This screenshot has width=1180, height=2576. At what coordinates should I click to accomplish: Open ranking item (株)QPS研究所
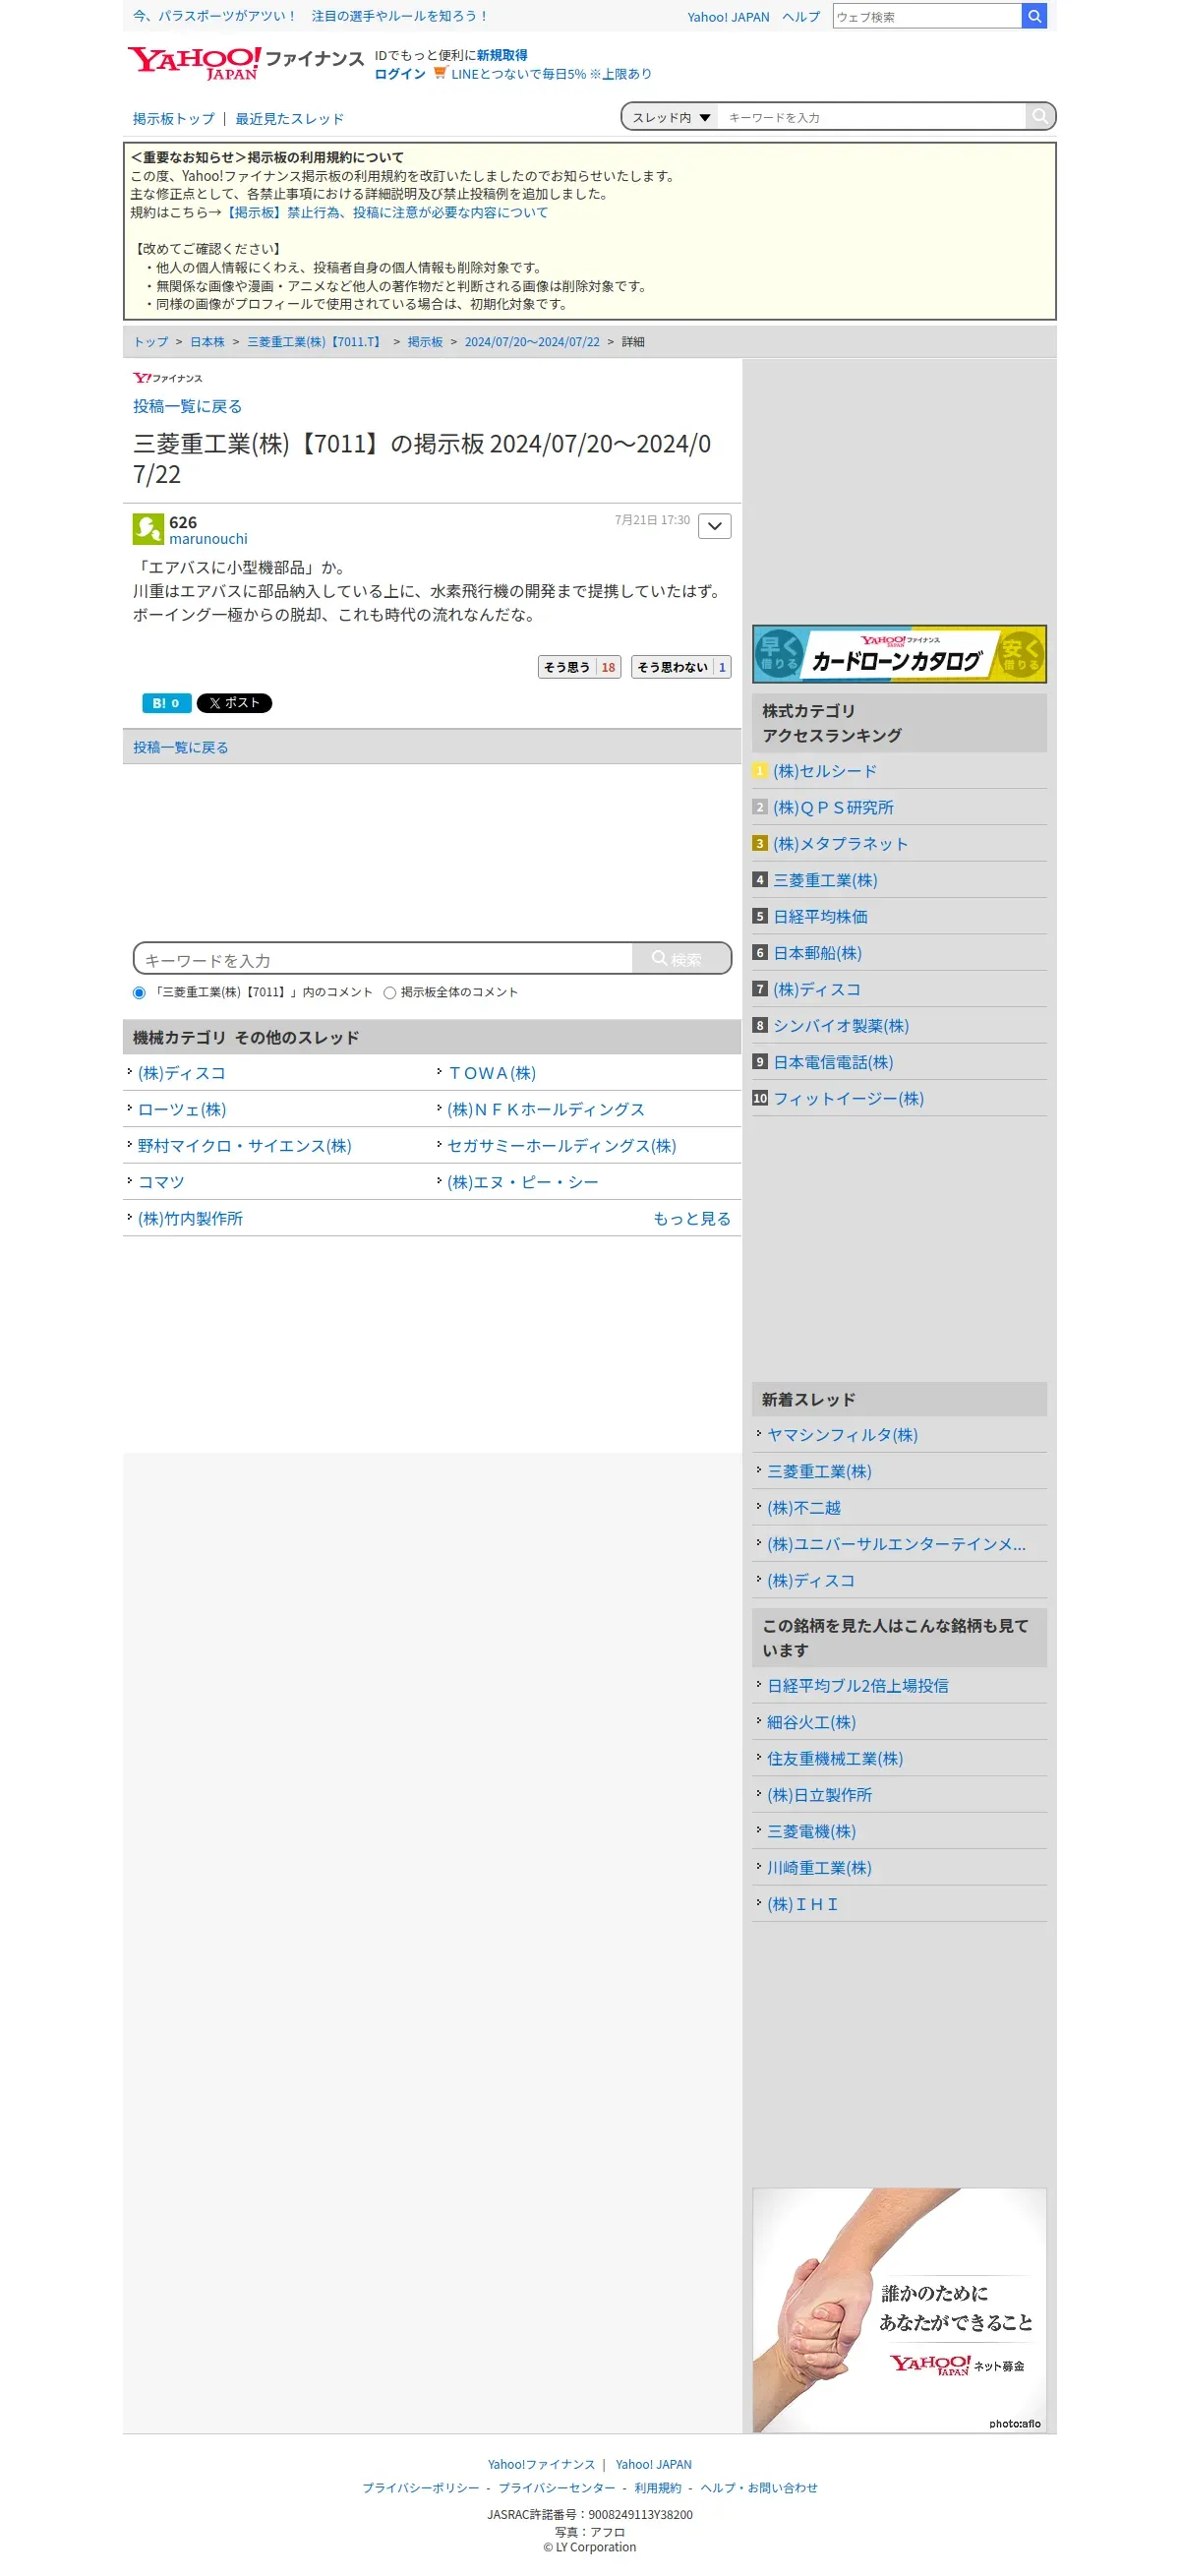point(833,807)
